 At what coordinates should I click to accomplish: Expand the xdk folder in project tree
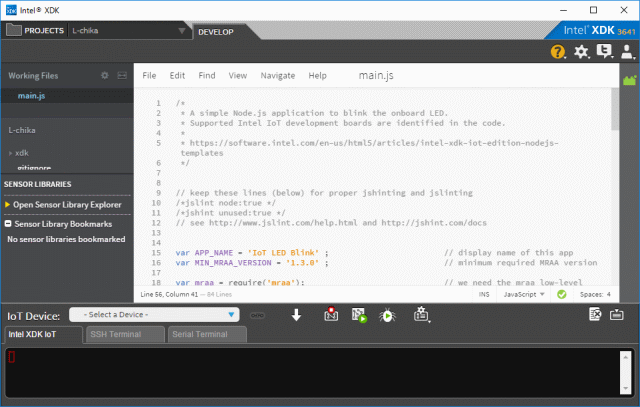point(10,153)
